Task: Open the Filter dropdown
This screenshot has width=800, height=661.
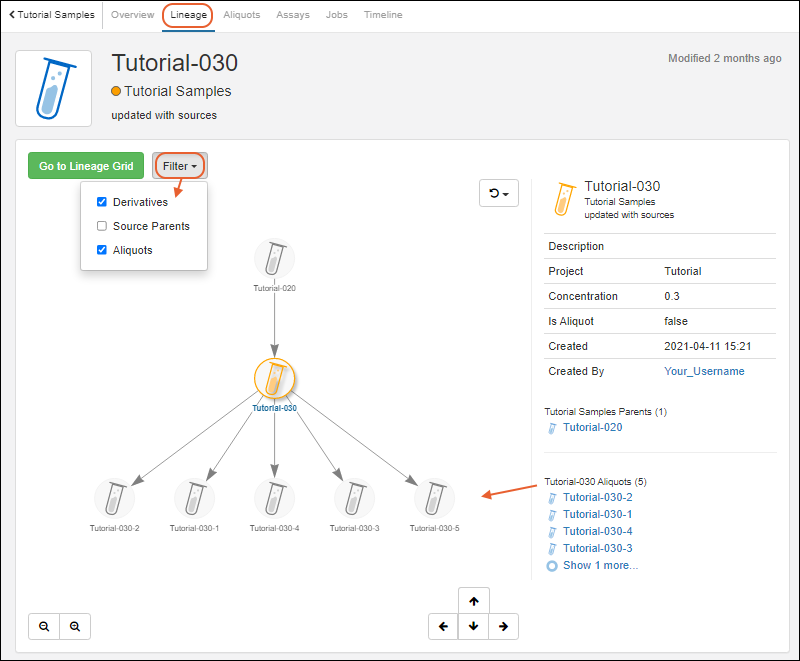Action: pyautogui.click(x=180, y=166)
